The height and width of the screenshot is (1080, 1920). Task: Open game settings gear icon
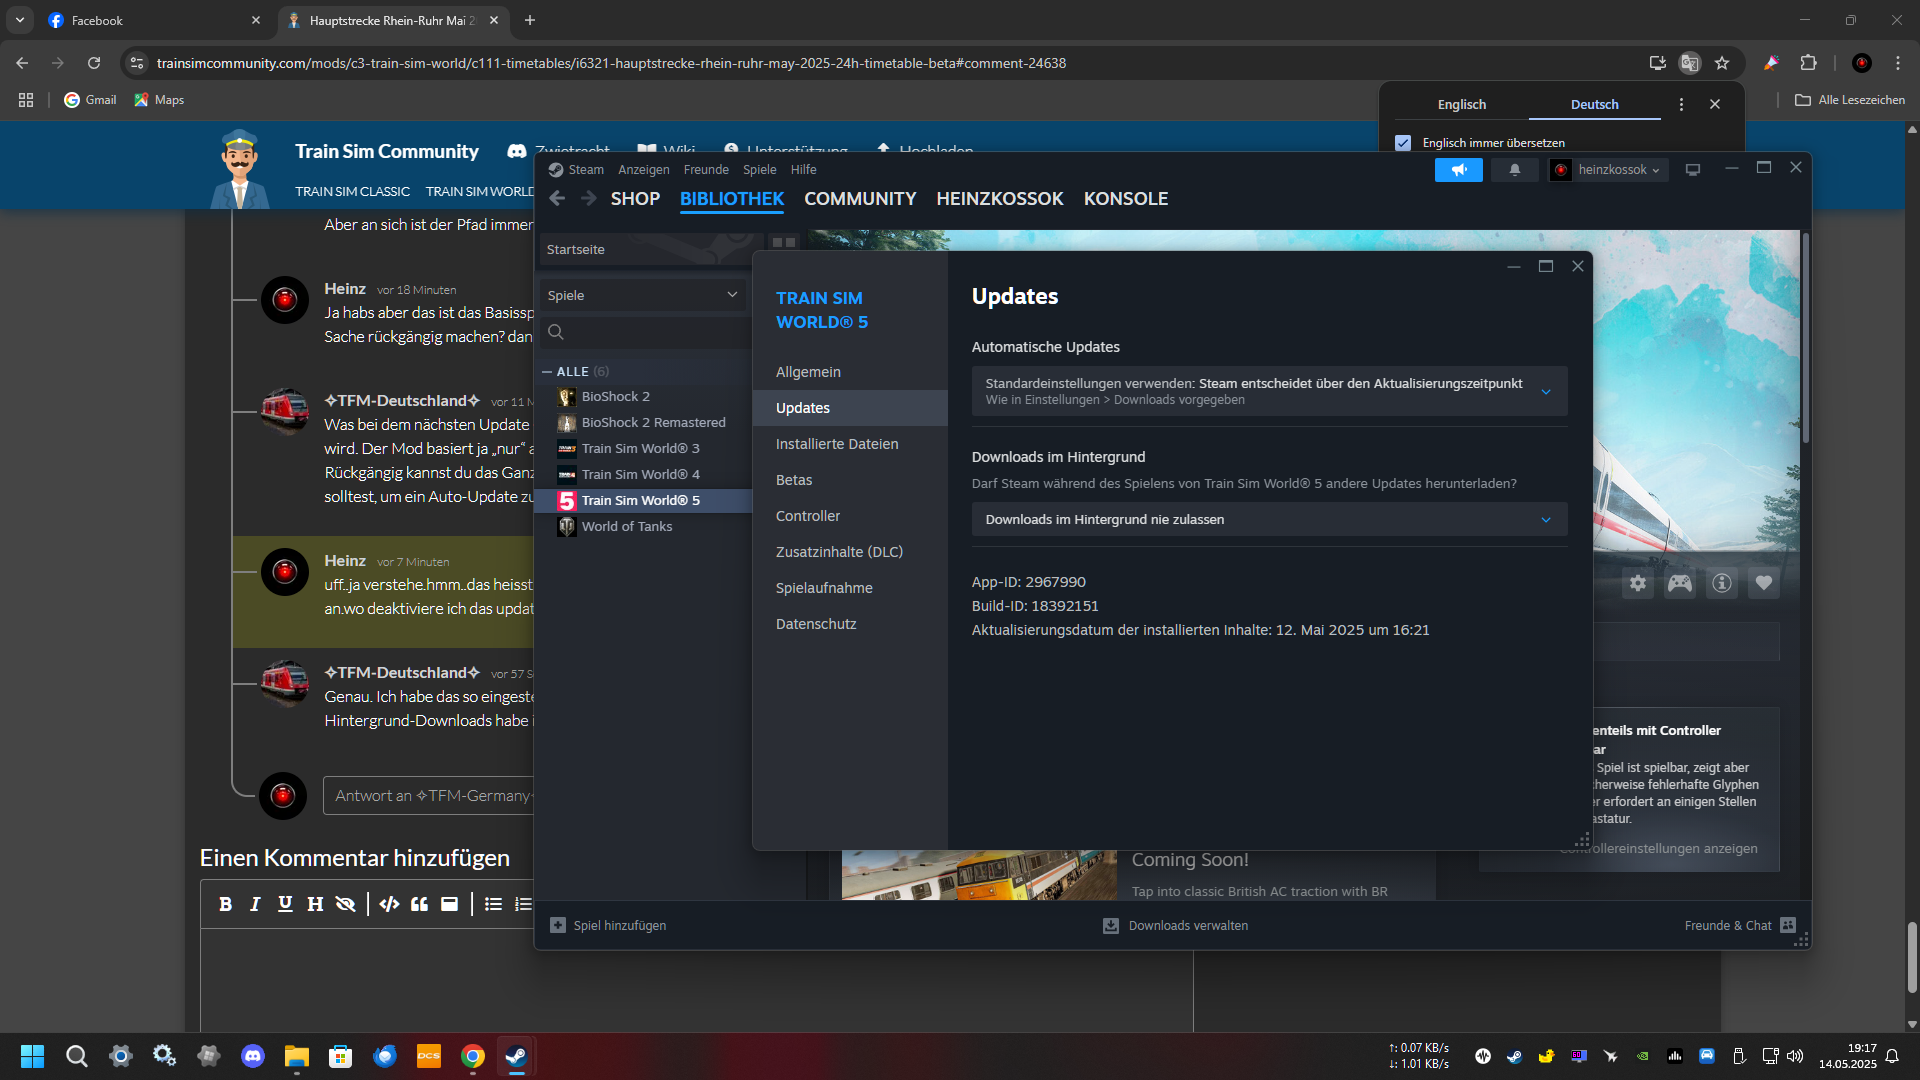point(1638,583)
